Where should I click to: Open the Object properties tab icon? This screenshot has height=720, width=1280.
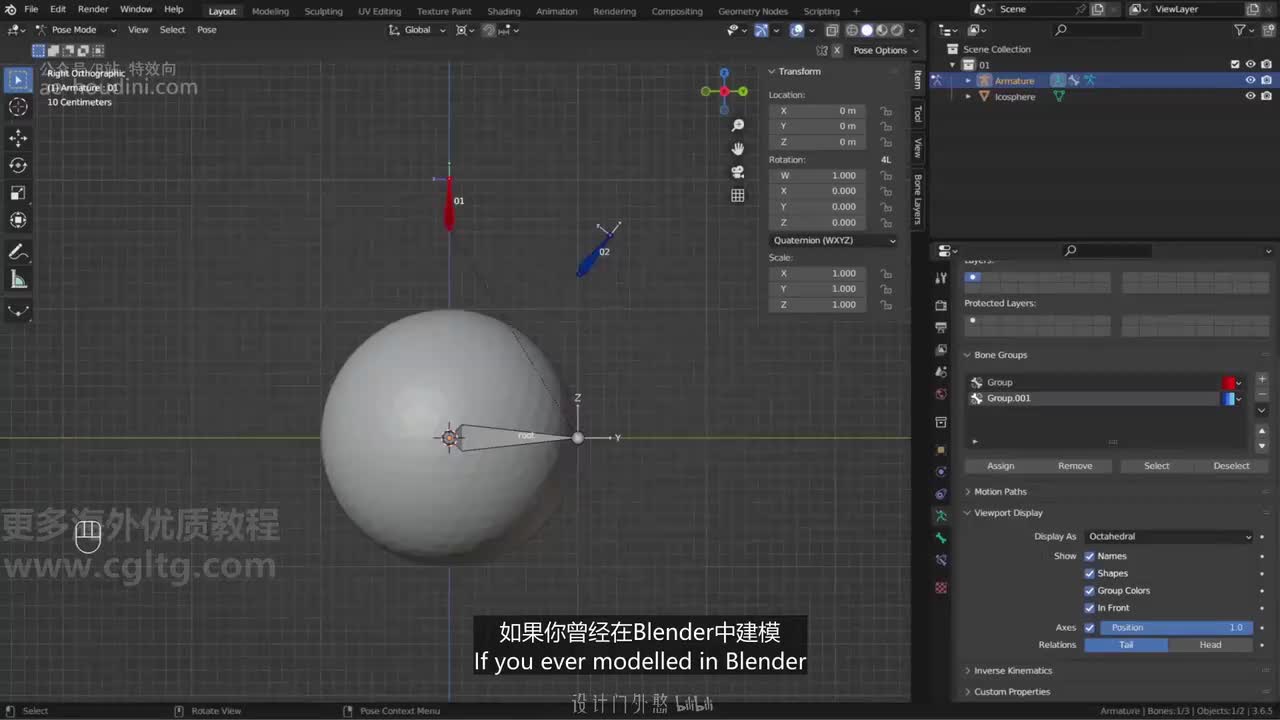point(940,449)
